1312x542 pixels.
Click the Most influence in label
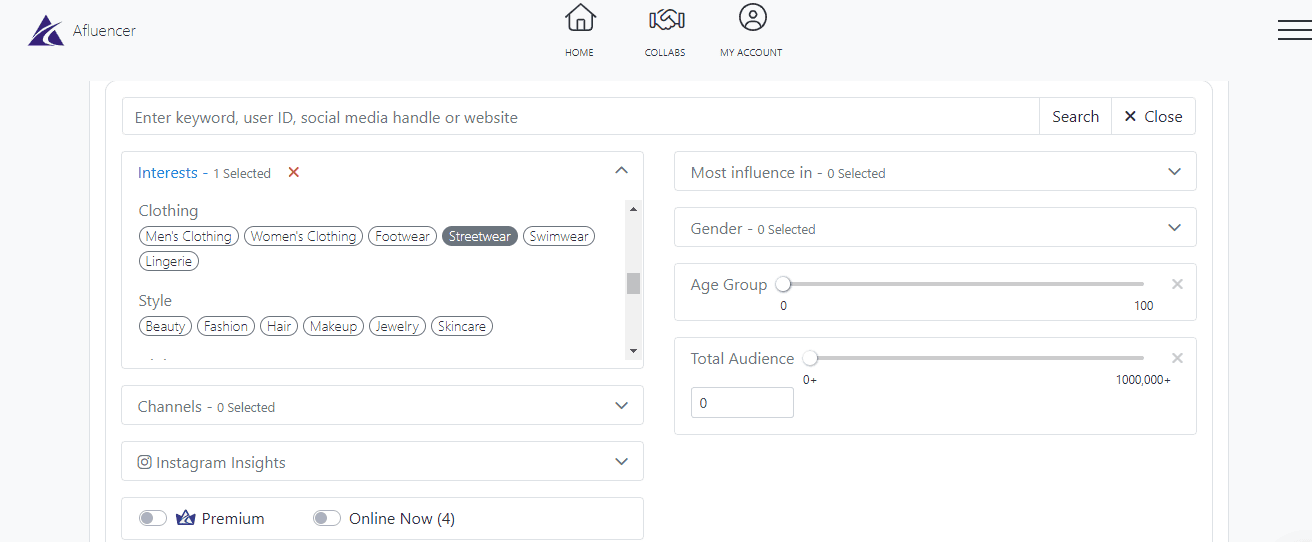[751, 172]
